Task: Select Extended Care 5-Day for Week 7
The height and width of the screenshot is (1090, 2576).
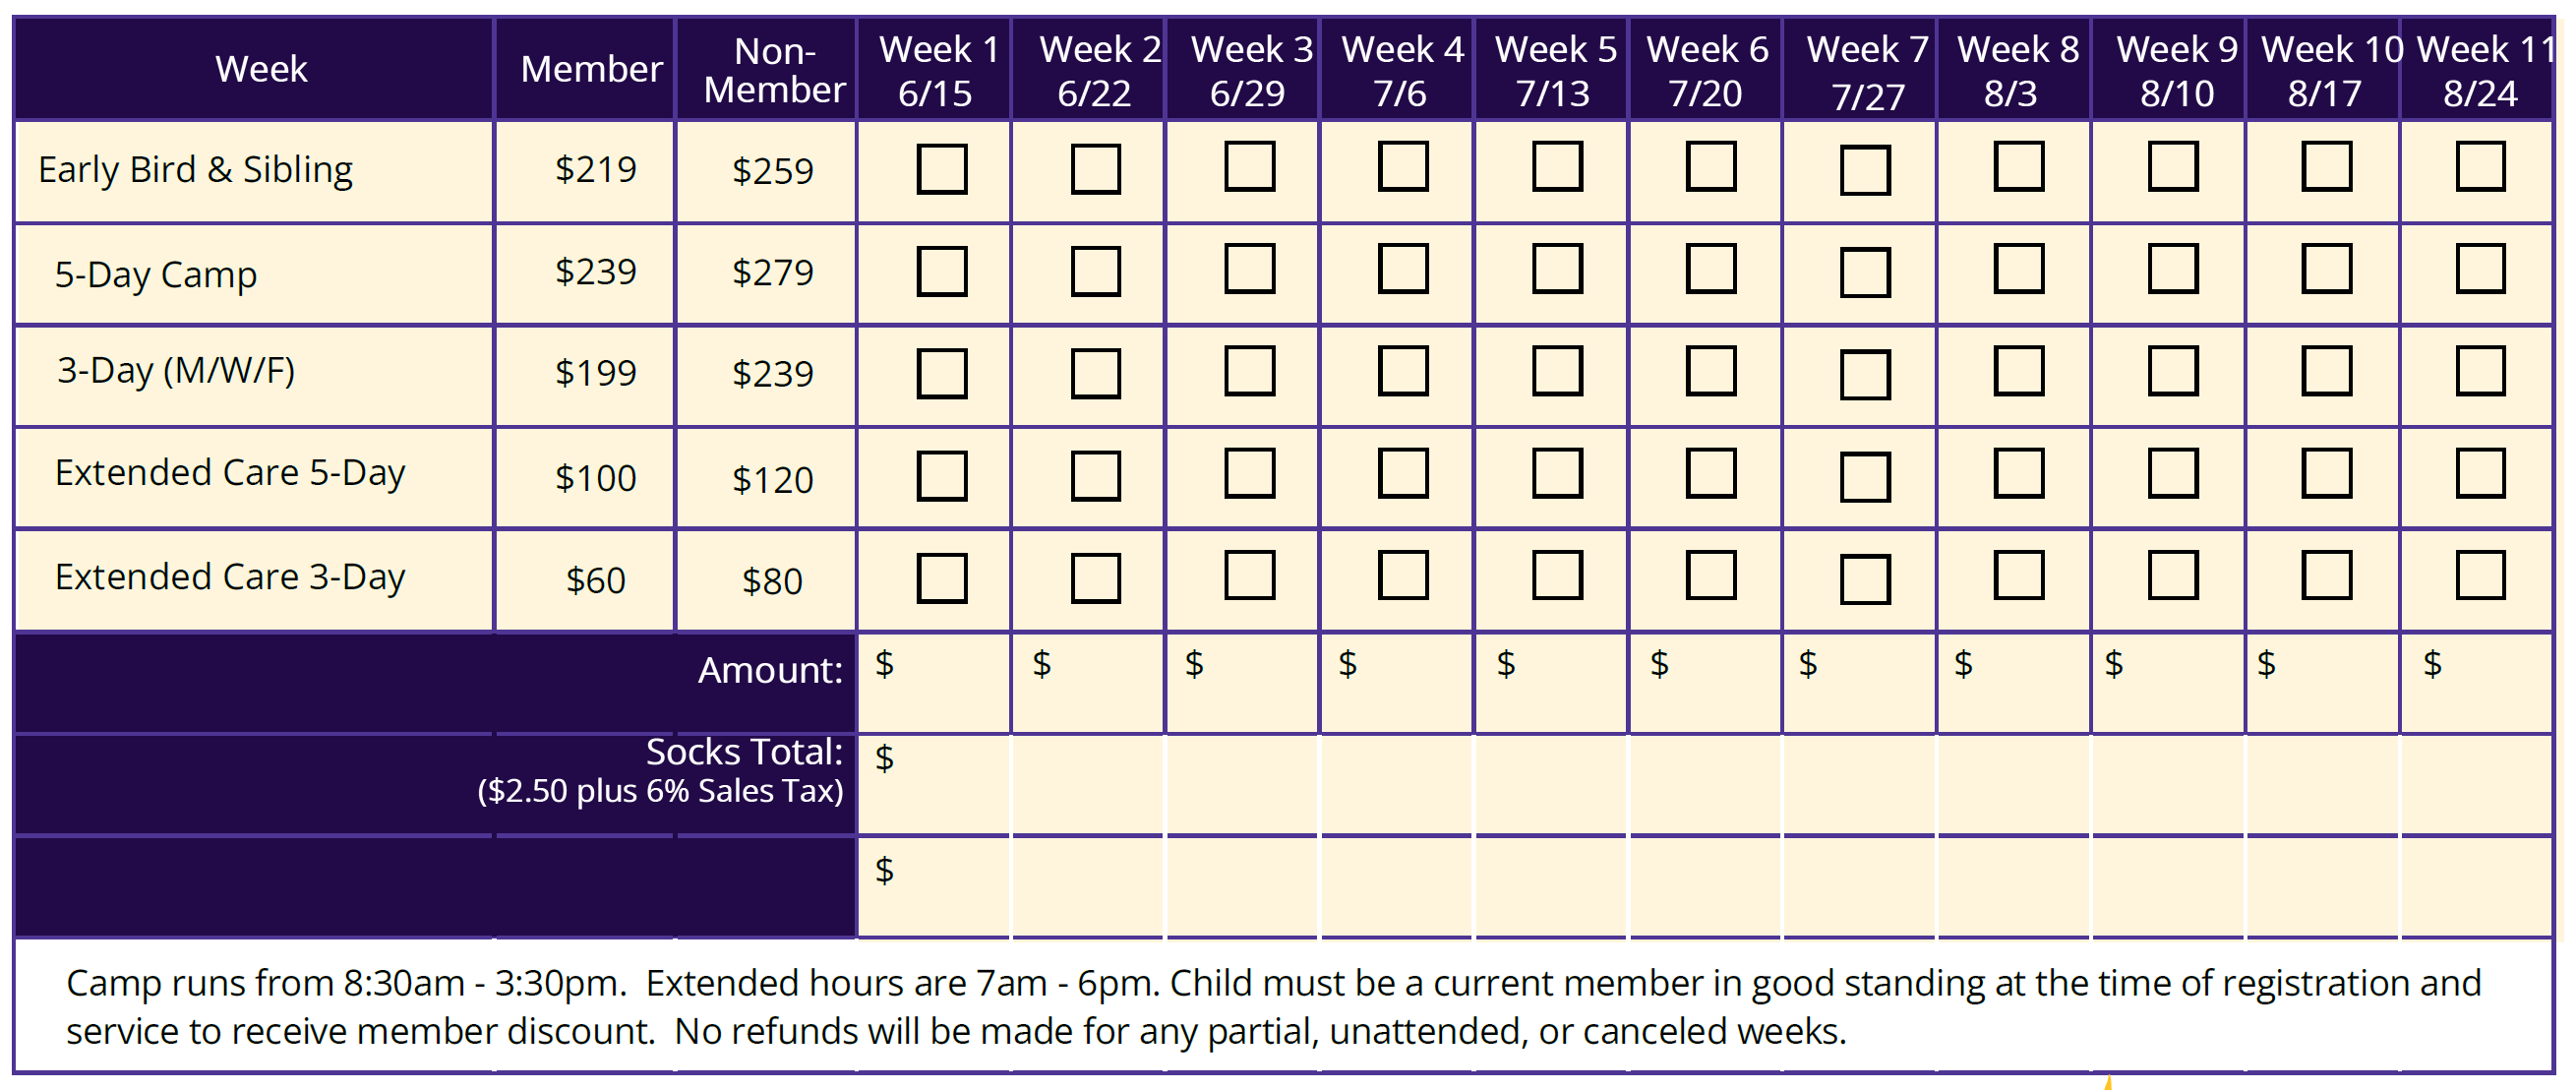Action: (x=1865, y=477)
